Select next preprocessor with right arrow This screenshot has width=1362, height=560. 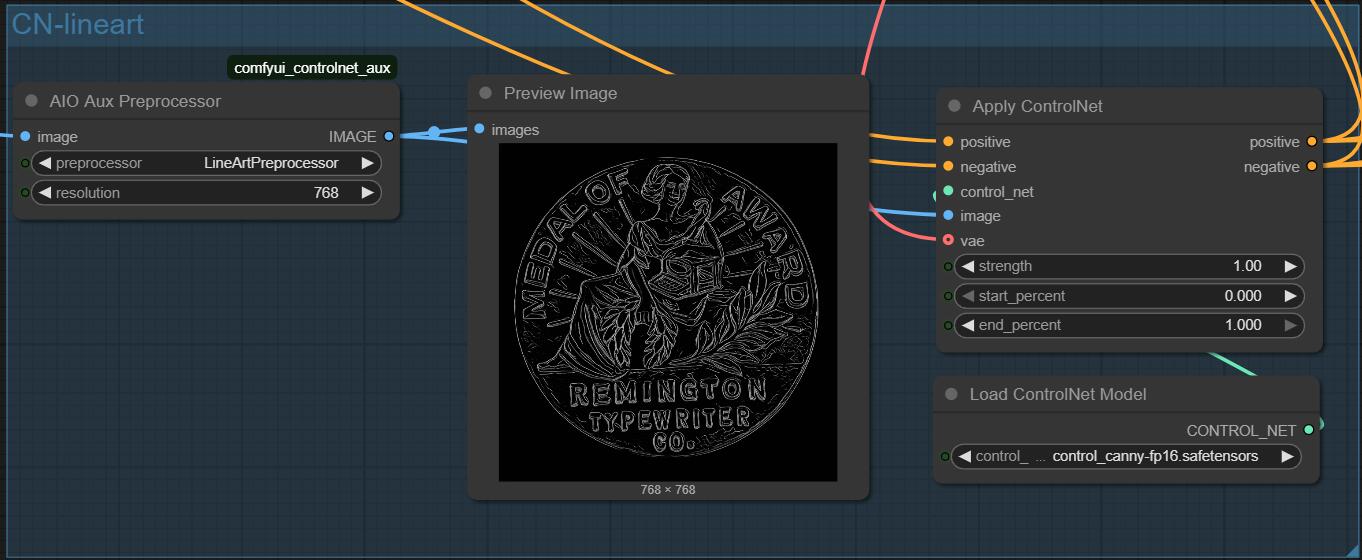point(367,163)
